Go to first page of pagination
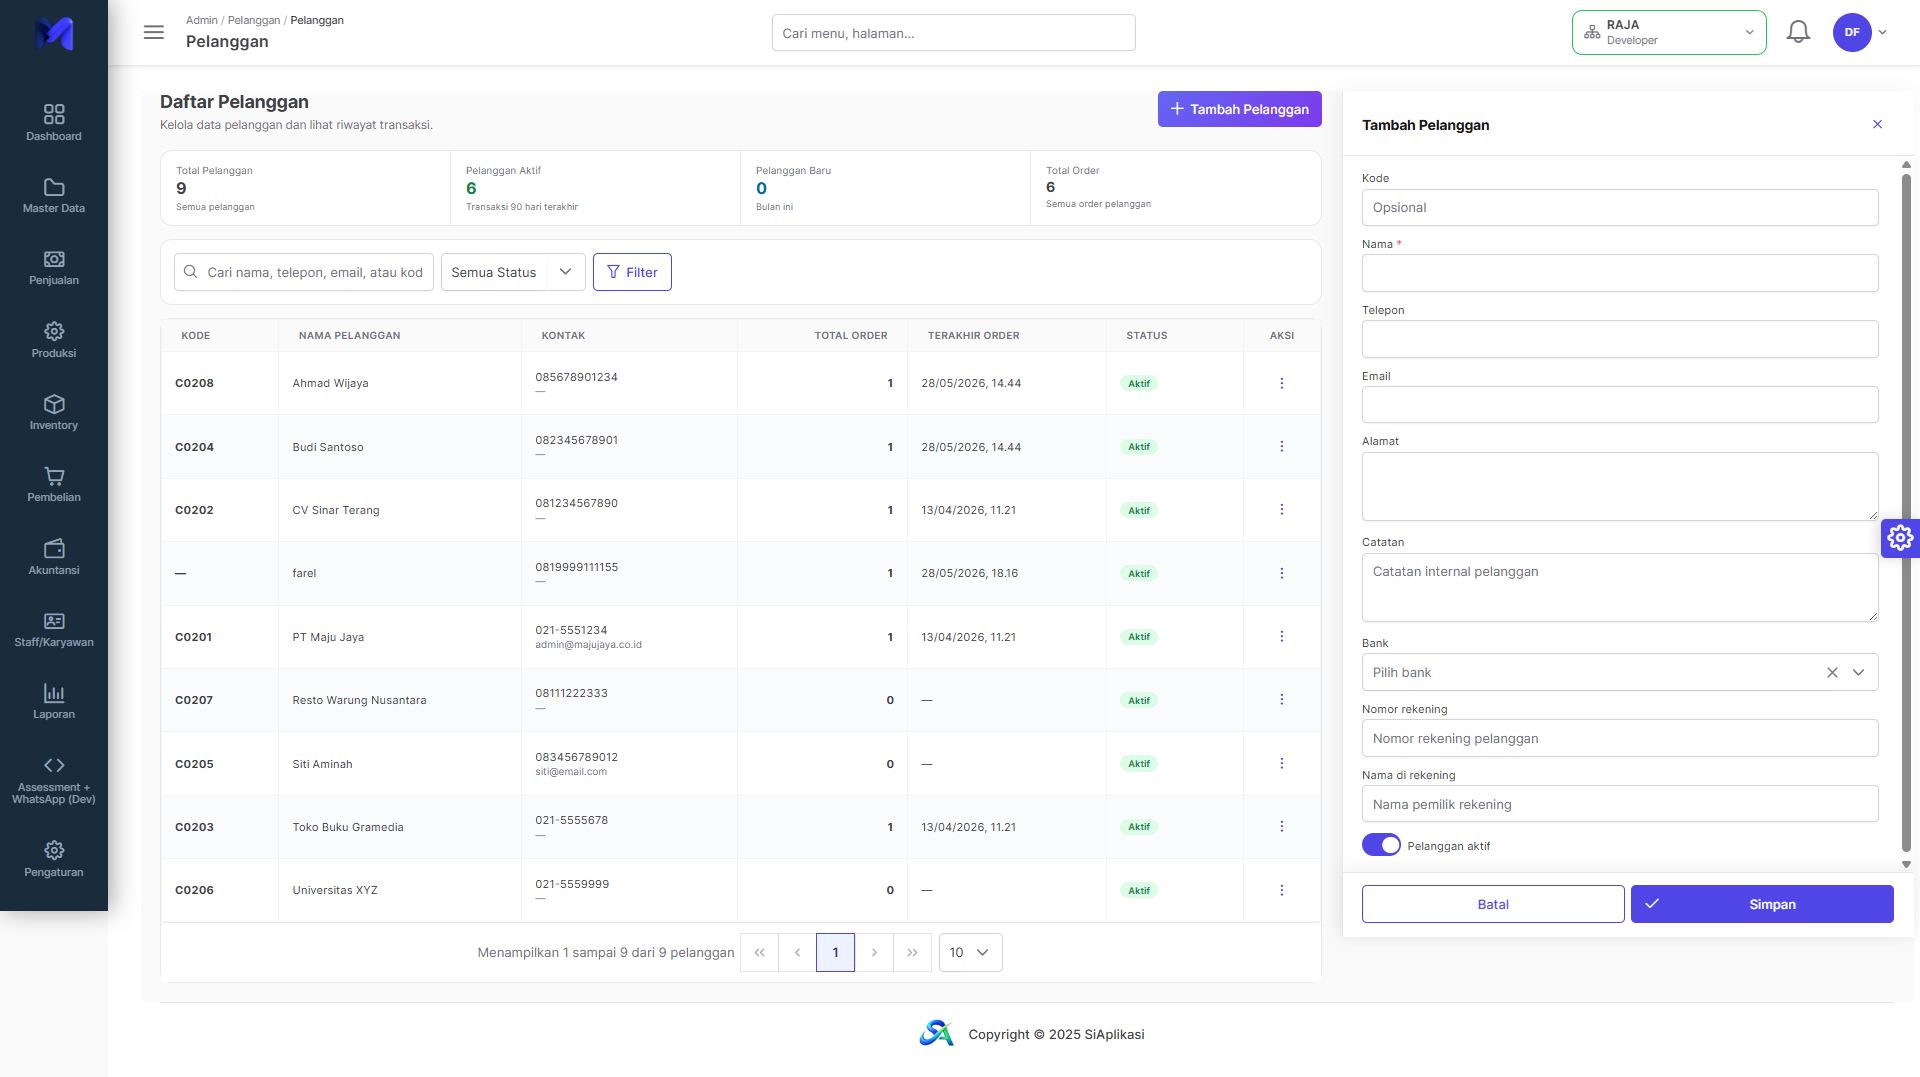Image resolution: width=1920 pixels, height=1077 pixels. coord(759,952)
